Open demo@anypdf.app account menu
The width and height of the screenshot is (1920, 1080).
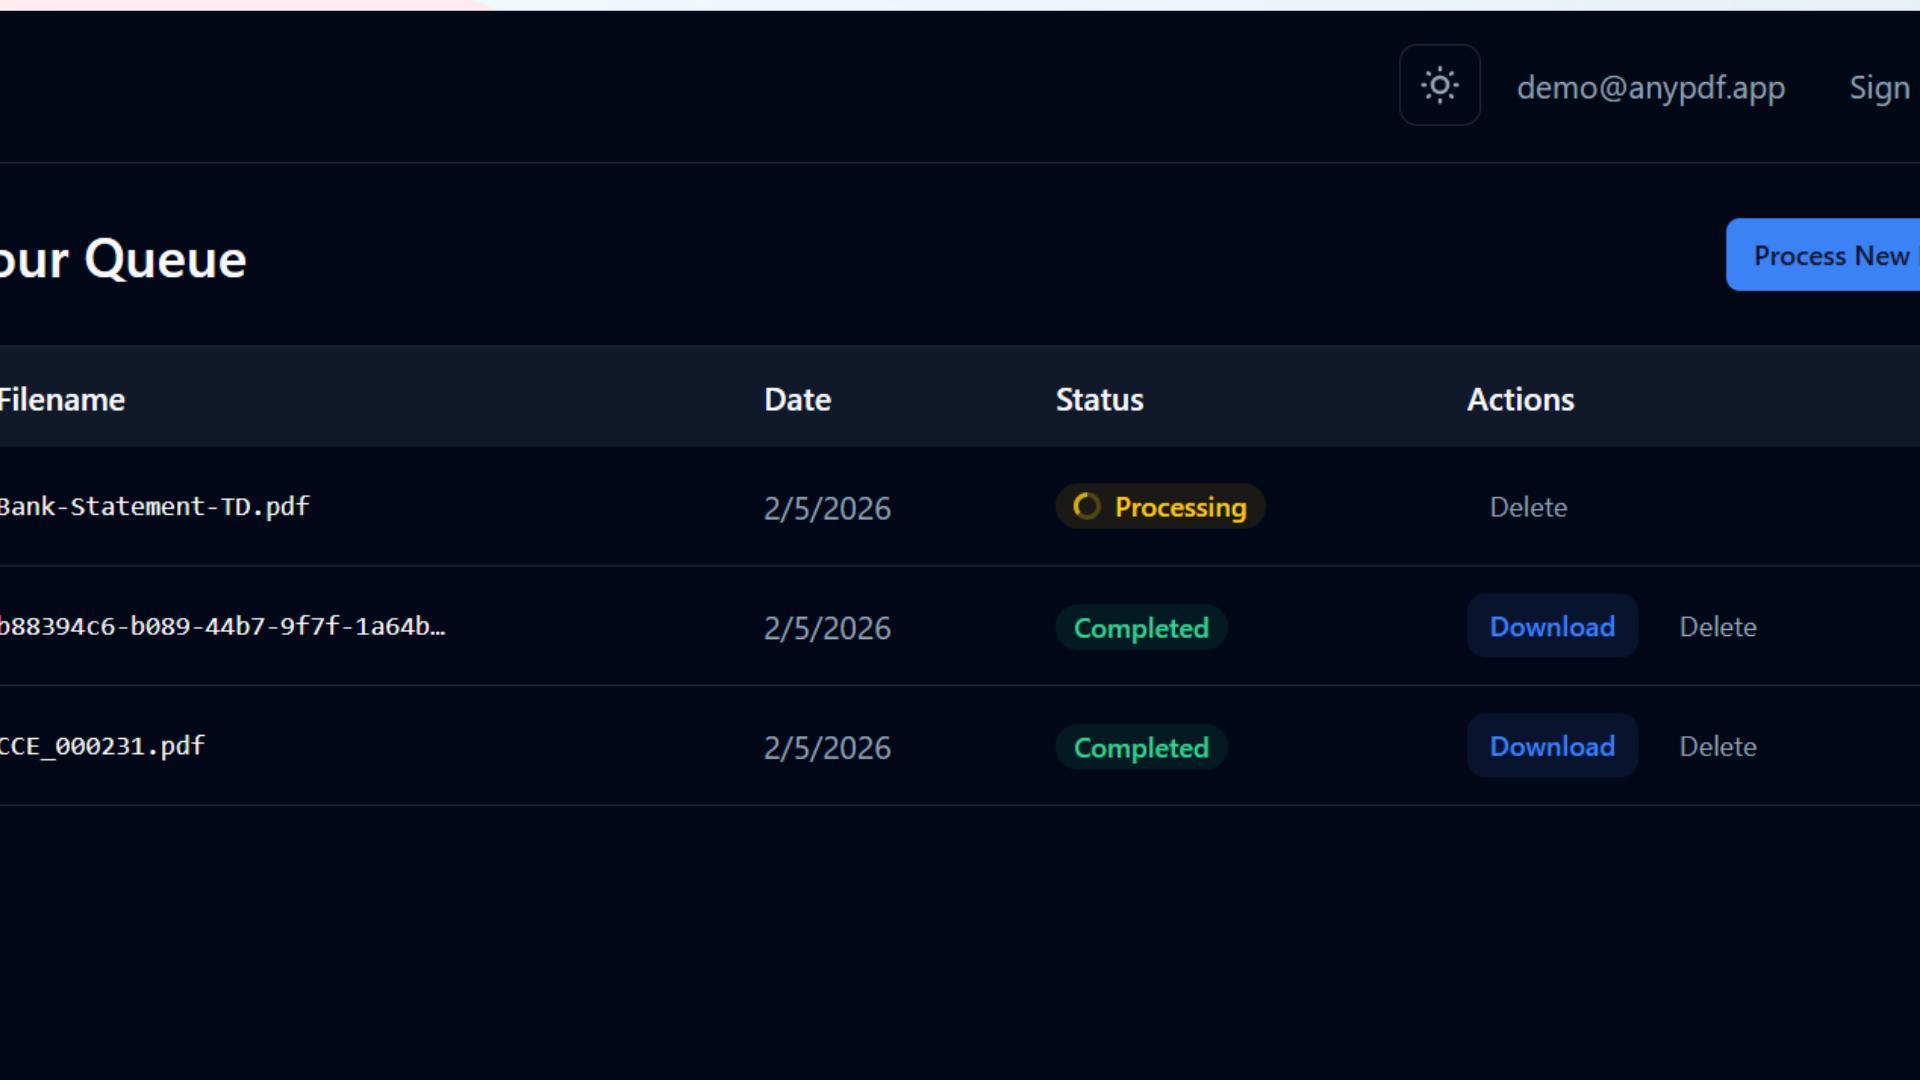point(1650,88)
